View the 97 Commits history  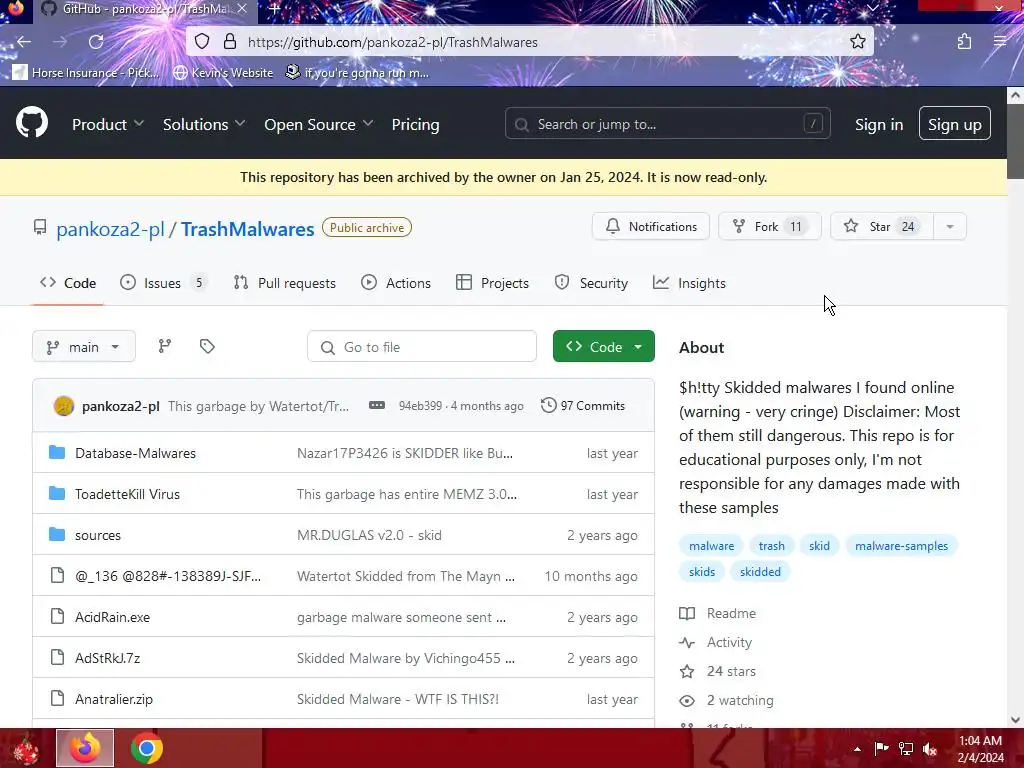[x=583, y=406]
